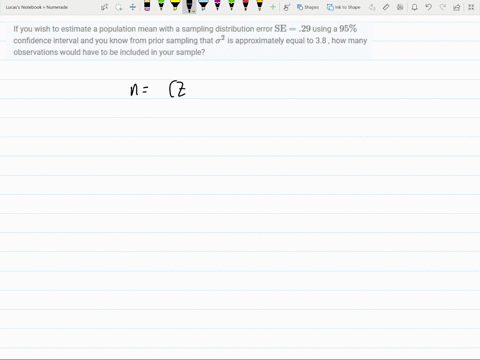
Task: Select the magenta pen
Action: tap(217, 6)
